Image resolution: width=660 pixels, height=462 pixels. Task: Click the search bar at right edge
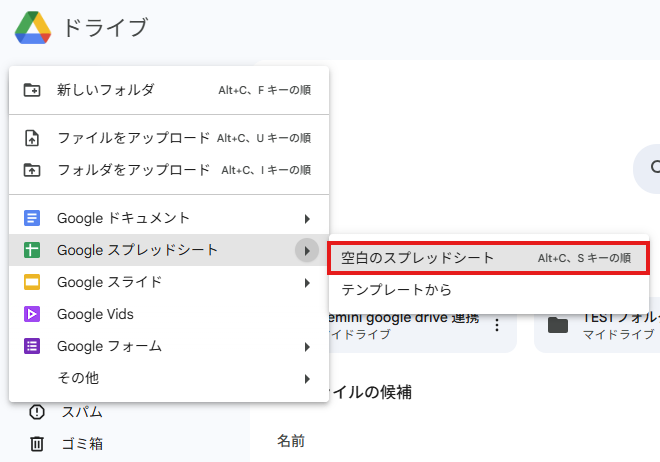pos(647,168)
